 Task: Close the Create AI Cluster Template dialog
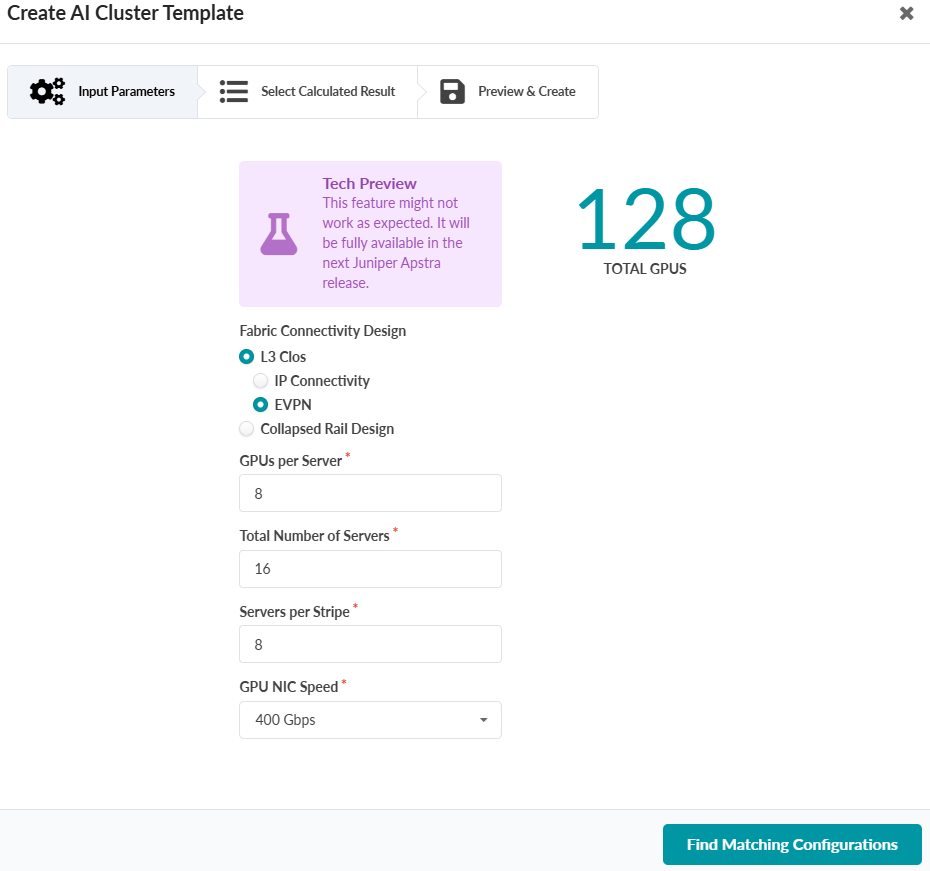(x=906, y=14)
